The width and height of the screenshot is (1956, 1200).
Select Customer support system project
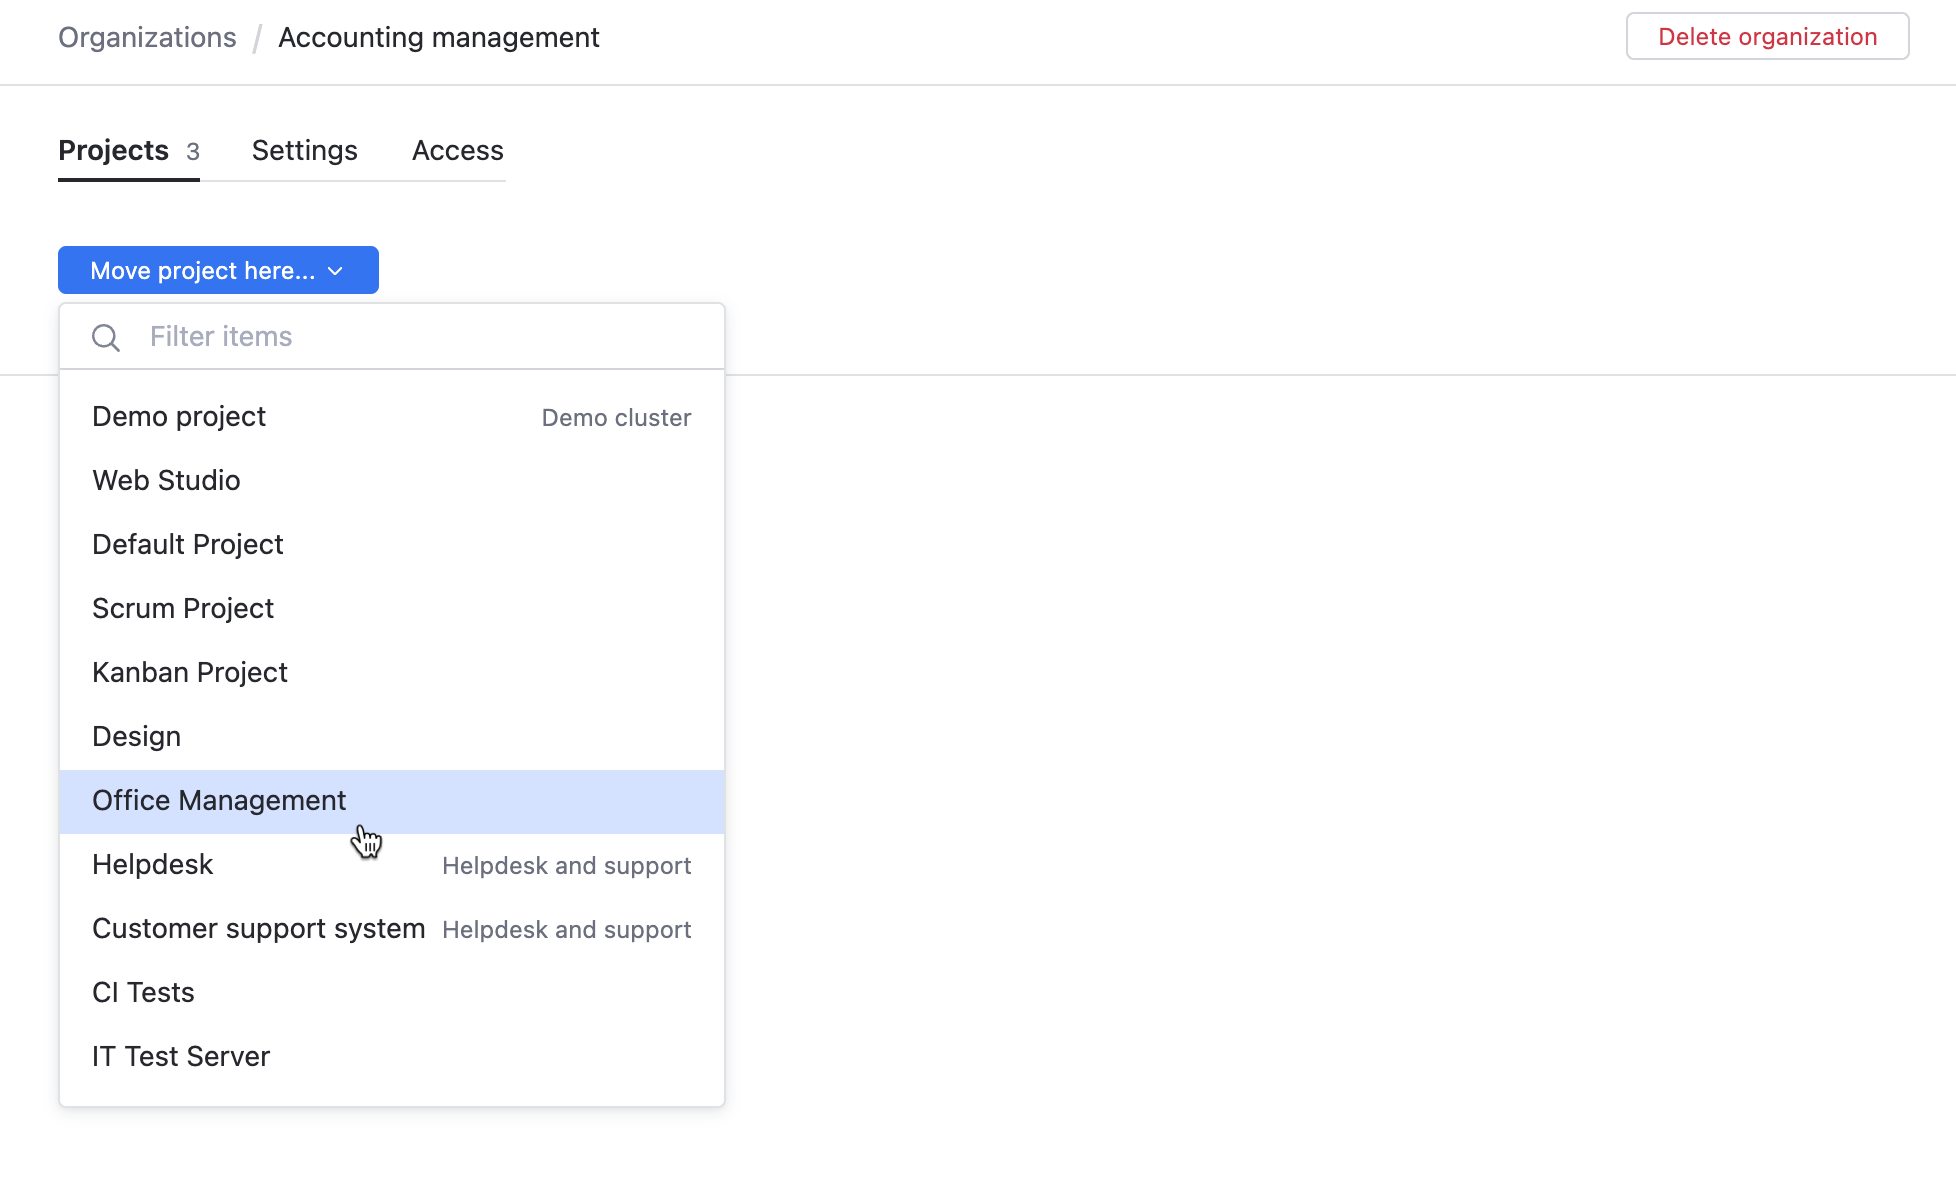[x=258, y=928]
